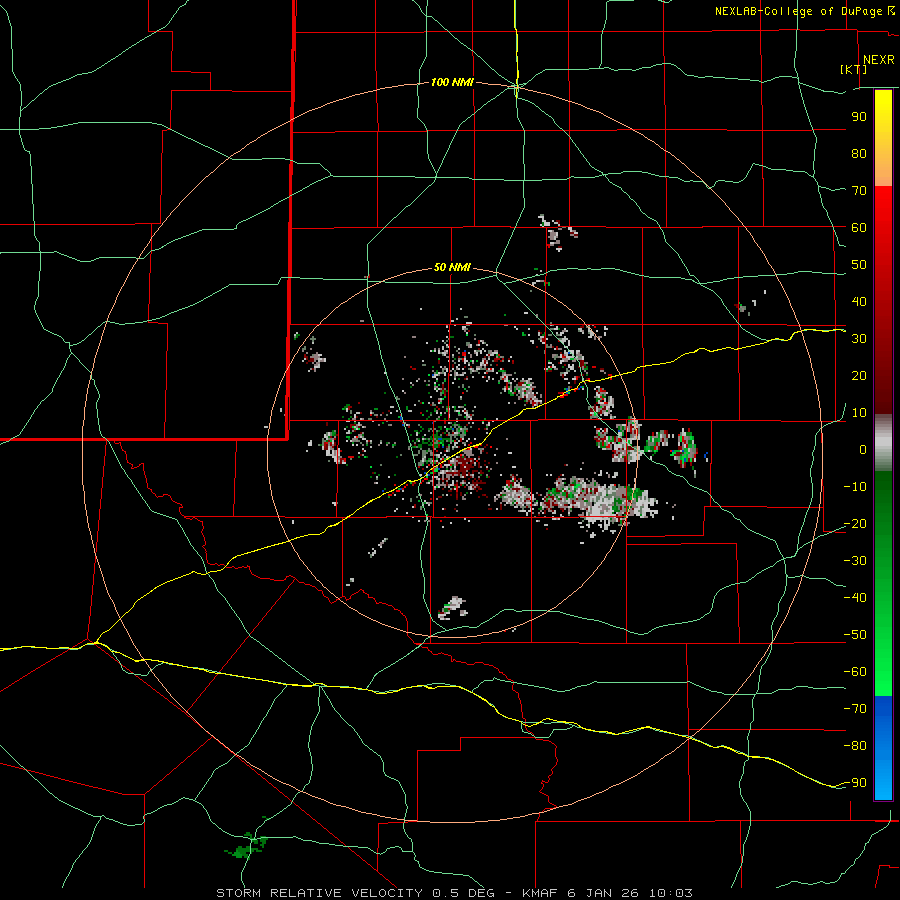Select the 0 knot scale label

tap(863, 449)
